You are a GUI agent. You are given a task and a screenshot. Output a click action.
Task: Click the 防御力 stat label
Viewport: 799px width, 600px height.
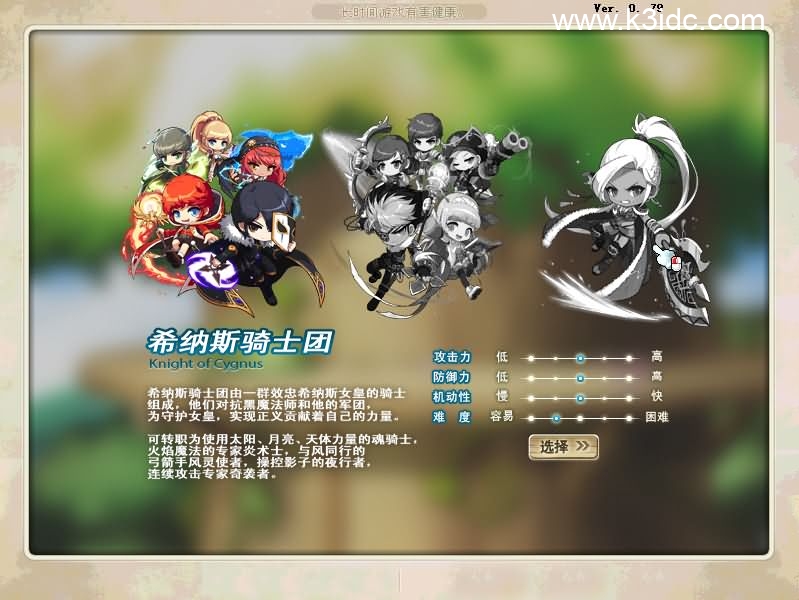coord(451,377)
